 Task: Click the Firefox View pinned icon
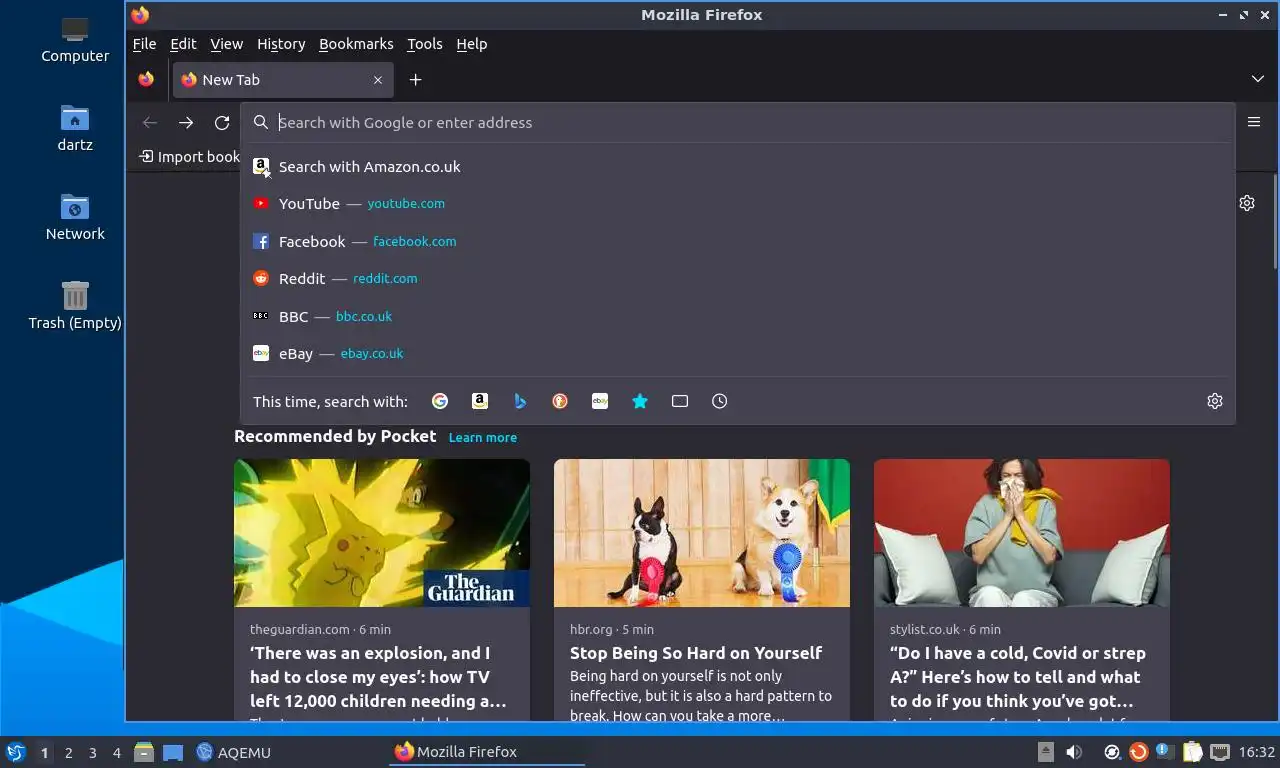[x=146, y=80]
